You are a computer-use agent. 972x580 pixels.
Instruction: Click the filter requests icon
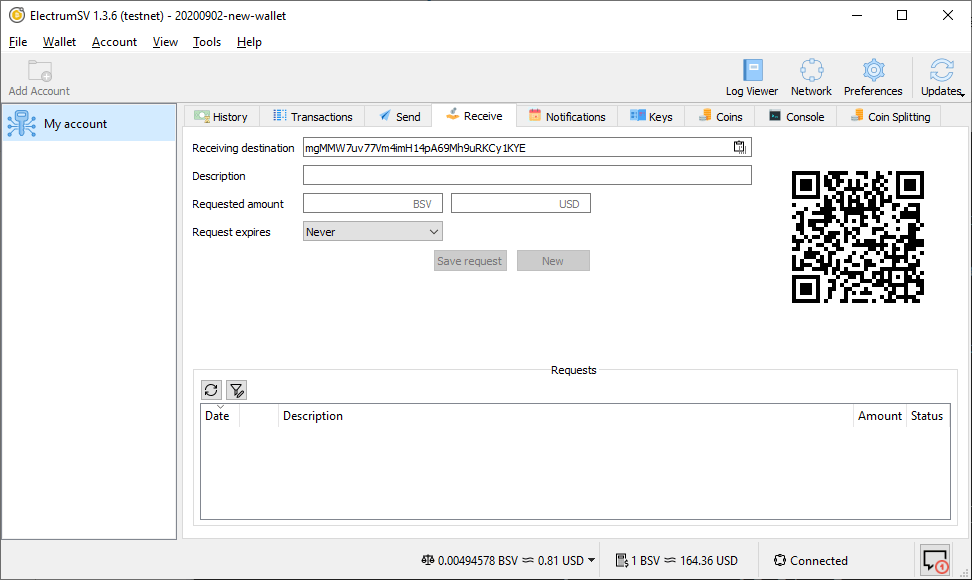(236, 390)
